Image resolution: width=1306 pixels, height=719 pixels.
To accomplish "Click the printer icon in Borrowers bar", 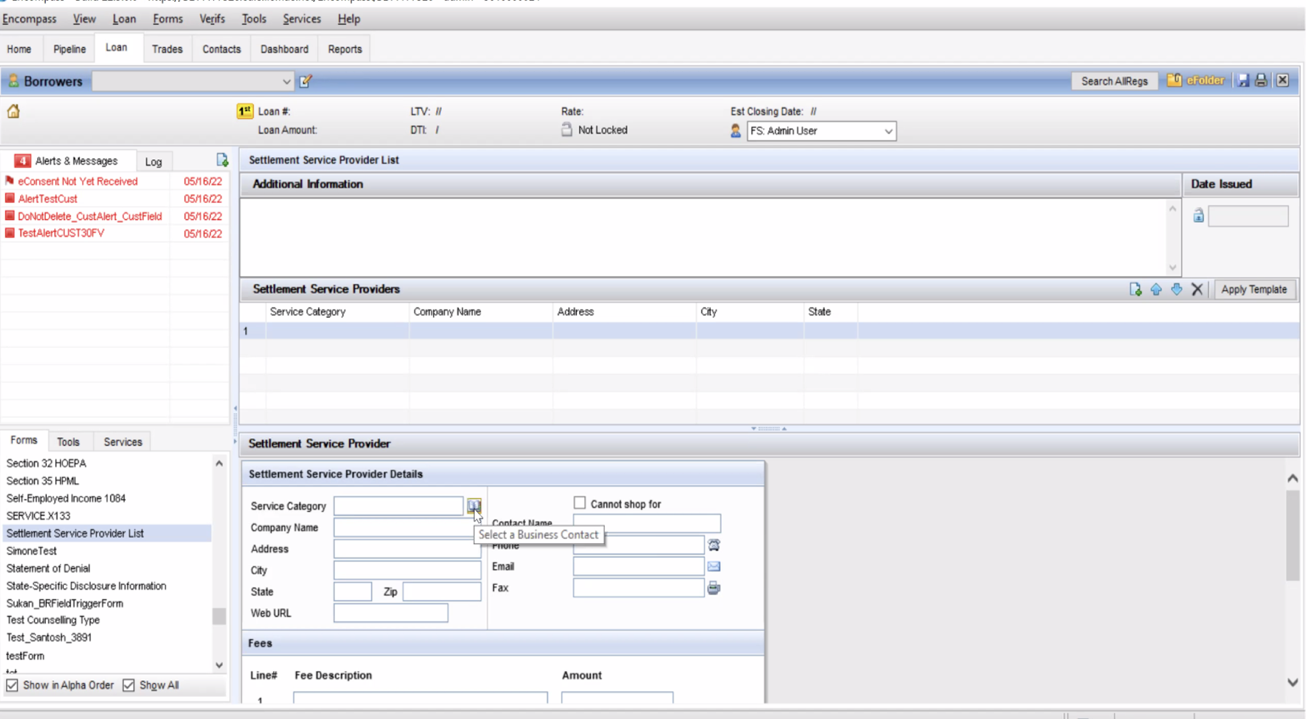I will pos(1261,81).
